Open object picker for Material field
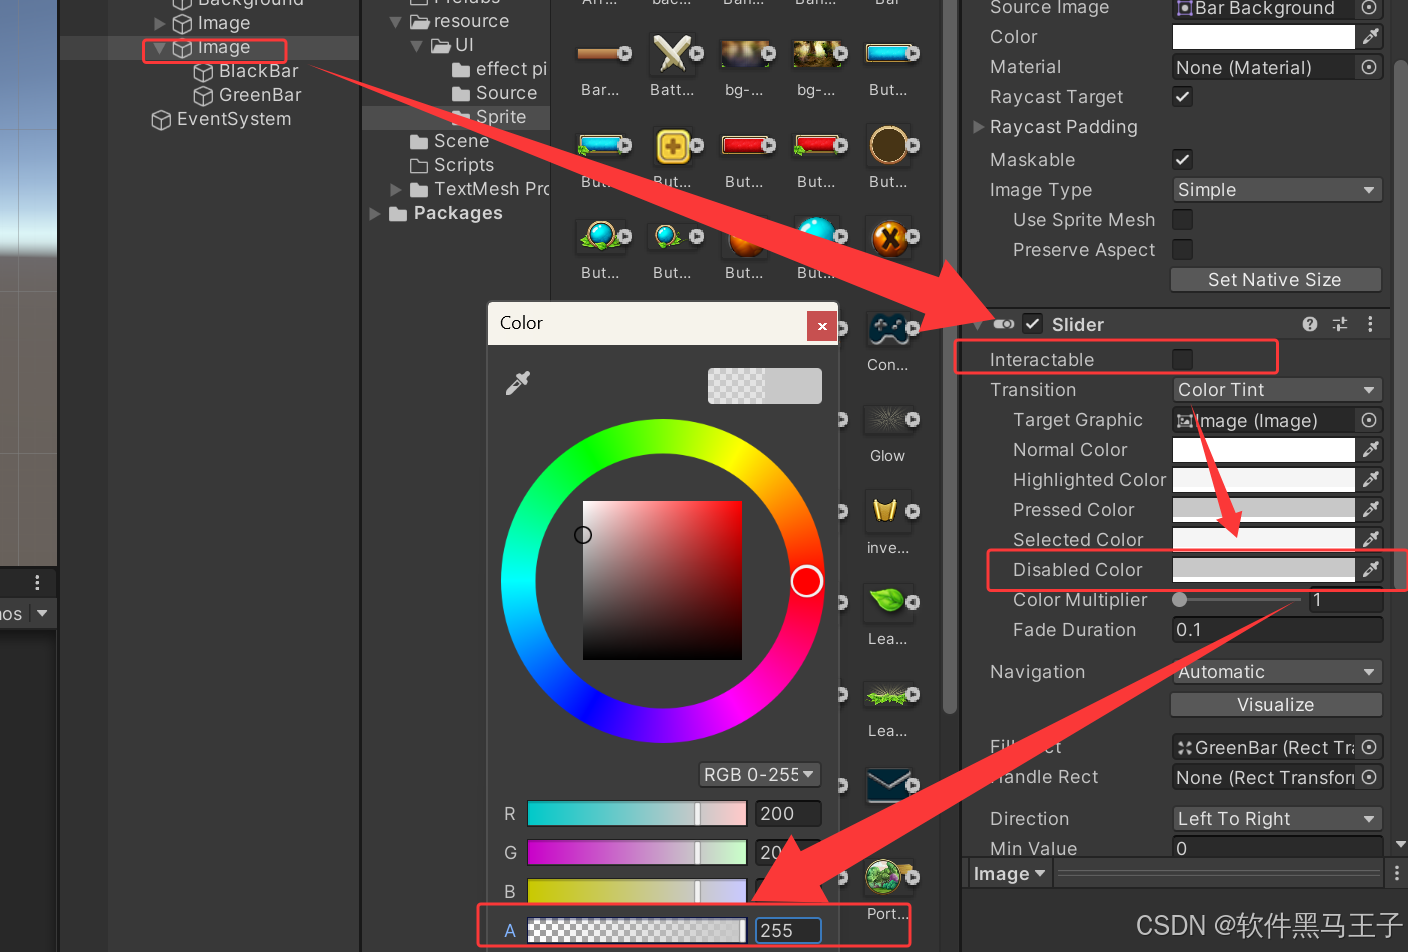 (1369, 67)
